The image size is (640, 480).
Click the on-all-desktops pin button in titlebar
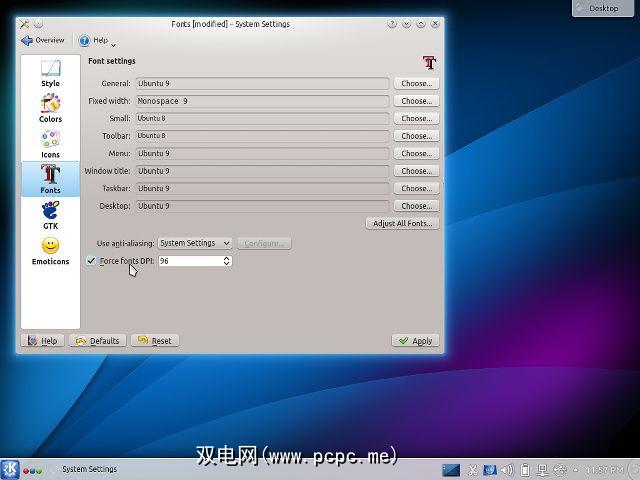[x=38, y=24]
